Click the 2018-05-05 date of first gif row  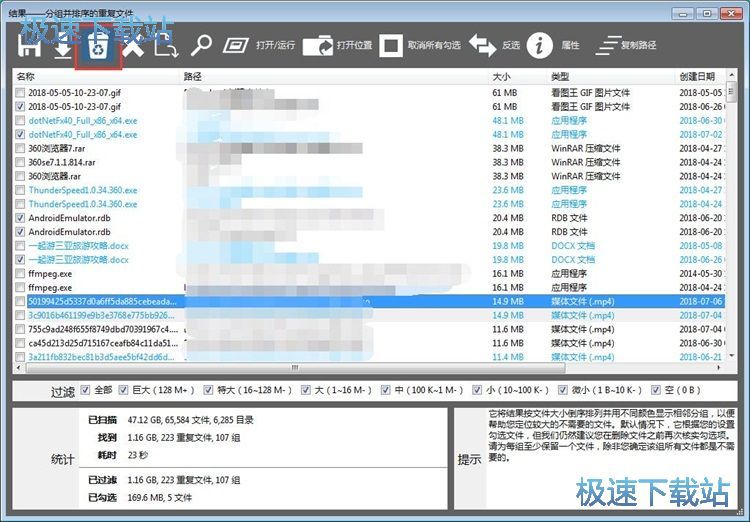coord(702,93)
